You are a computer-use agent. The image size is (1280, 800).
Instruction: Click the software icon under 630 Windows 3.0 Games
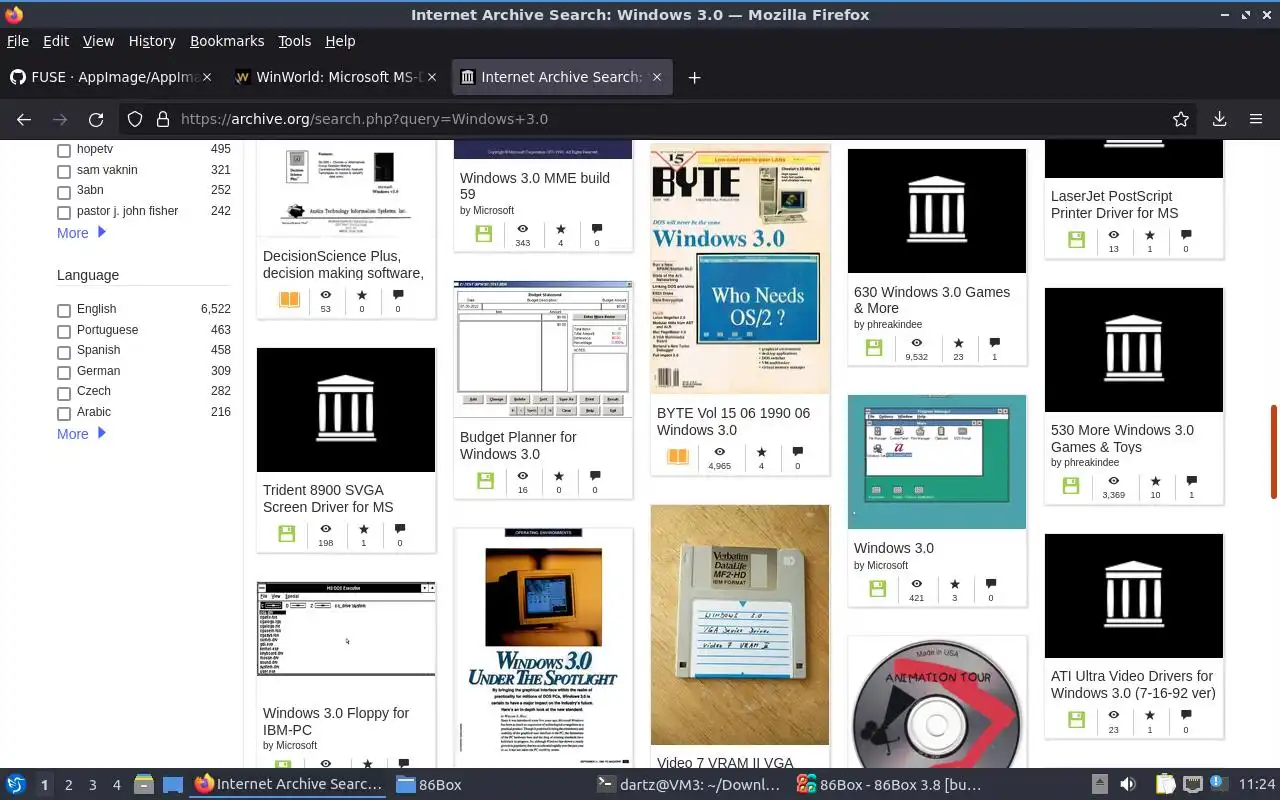tap(873, 348)
